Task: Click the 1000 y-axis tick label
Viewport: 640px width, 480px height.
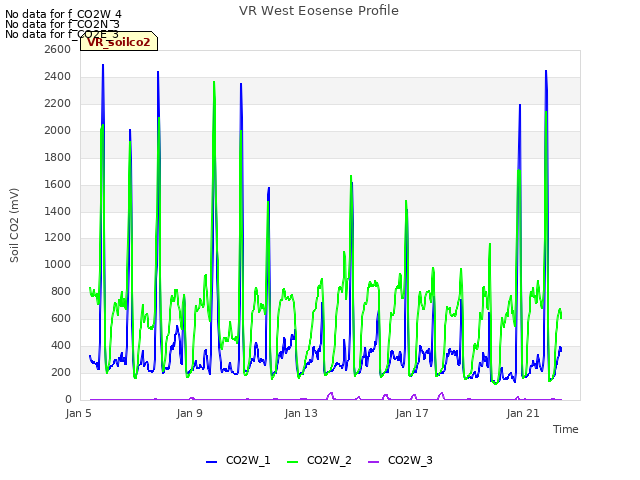Action: click(58, 264)
